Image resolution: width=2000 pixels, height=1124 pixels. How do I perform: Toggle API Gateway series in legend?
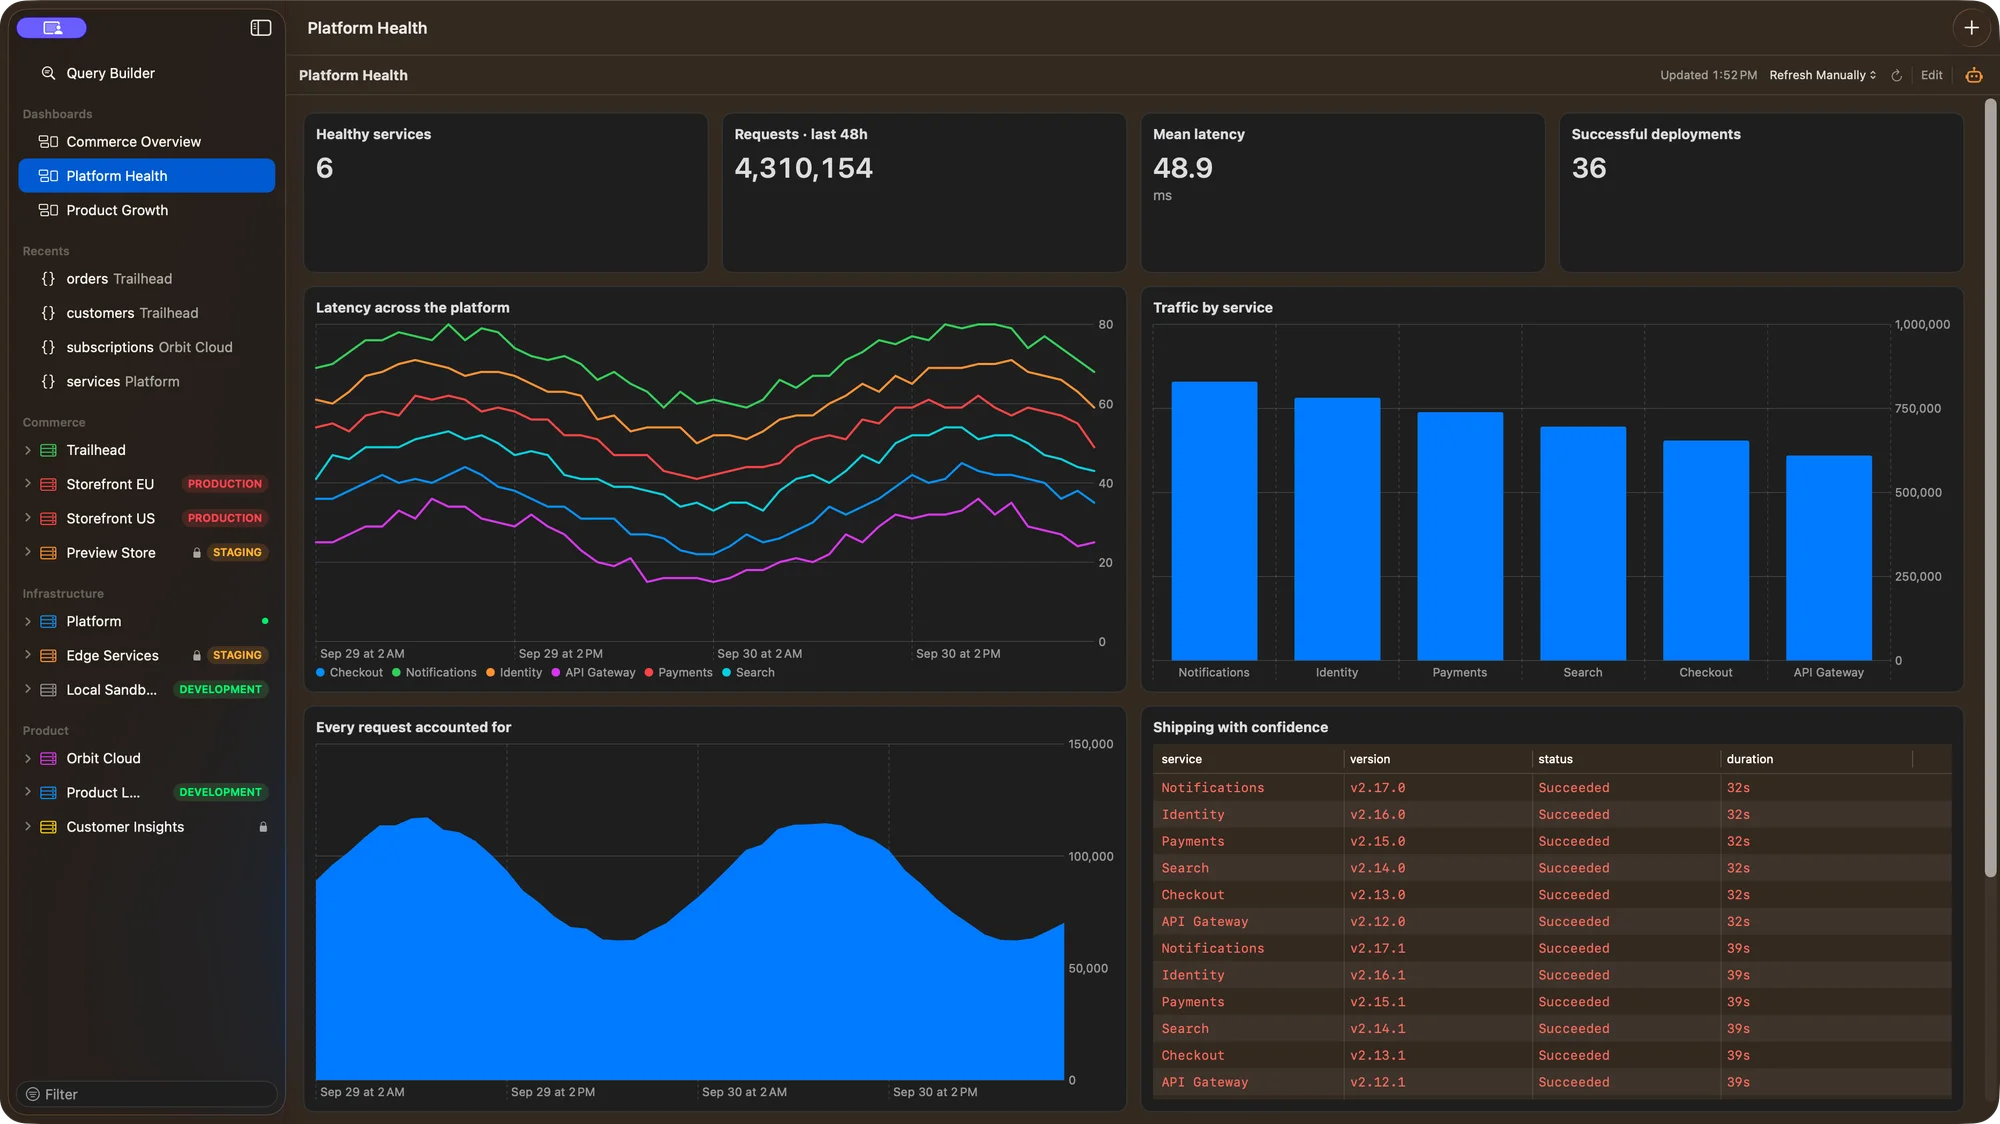point(593,672)
